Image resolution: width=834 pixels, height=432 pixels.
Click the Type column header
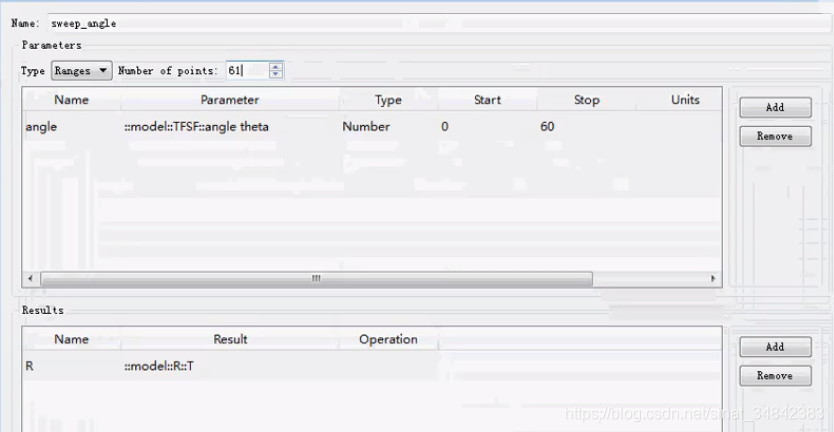(x=388, y=100)
